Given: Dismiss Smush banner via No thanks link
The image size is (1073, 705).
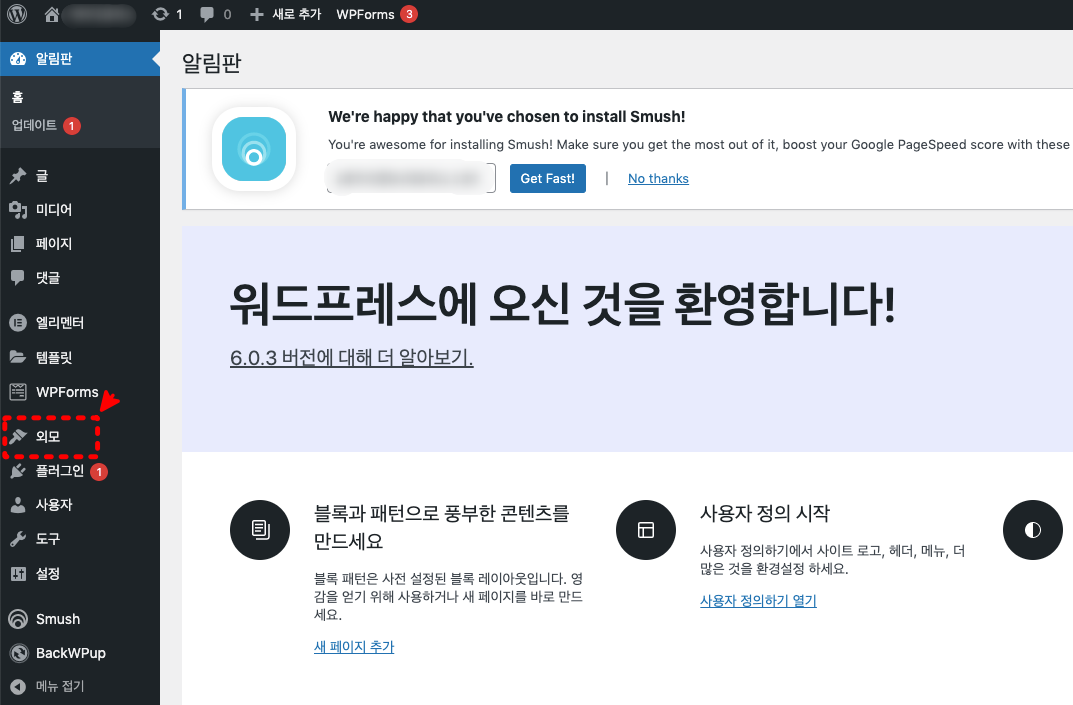Looking at the screenshot, I should [x=657, y=177].
